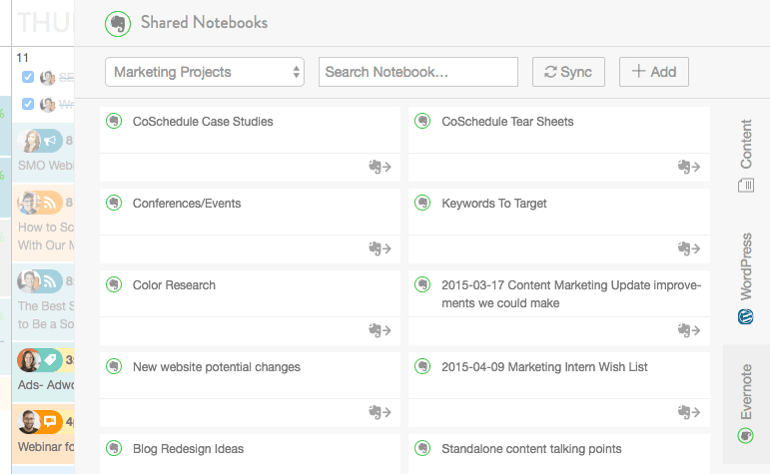Uncheck the second task checkbox under day 11
This screenshot has width=770, height=474.
pyautogui.click(x=28, y=104)
